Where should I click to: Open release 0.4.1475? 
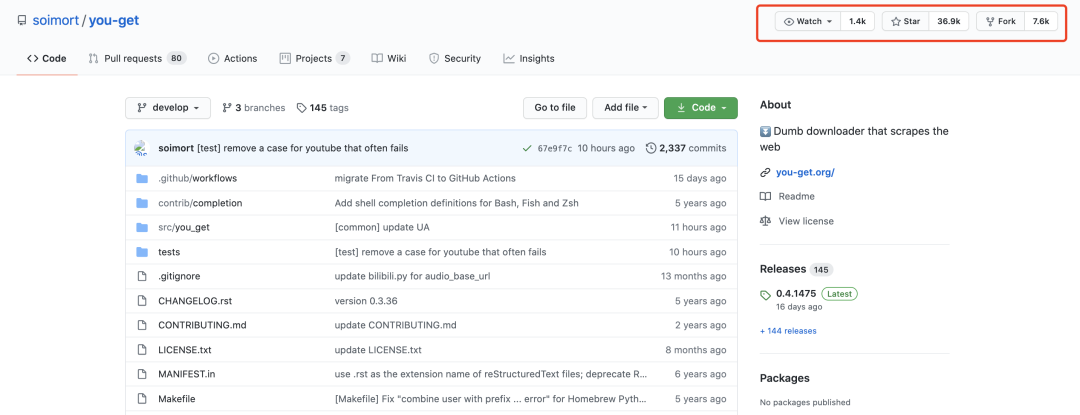[x=796, y=294]
